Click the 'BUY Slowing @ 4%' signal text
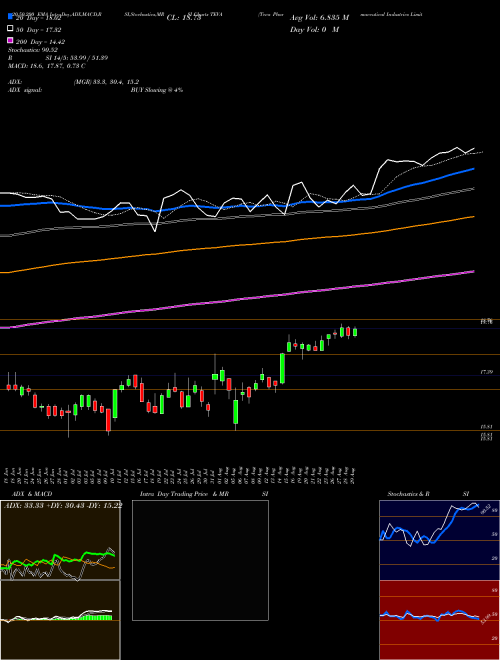 click(x=157, y=90)
